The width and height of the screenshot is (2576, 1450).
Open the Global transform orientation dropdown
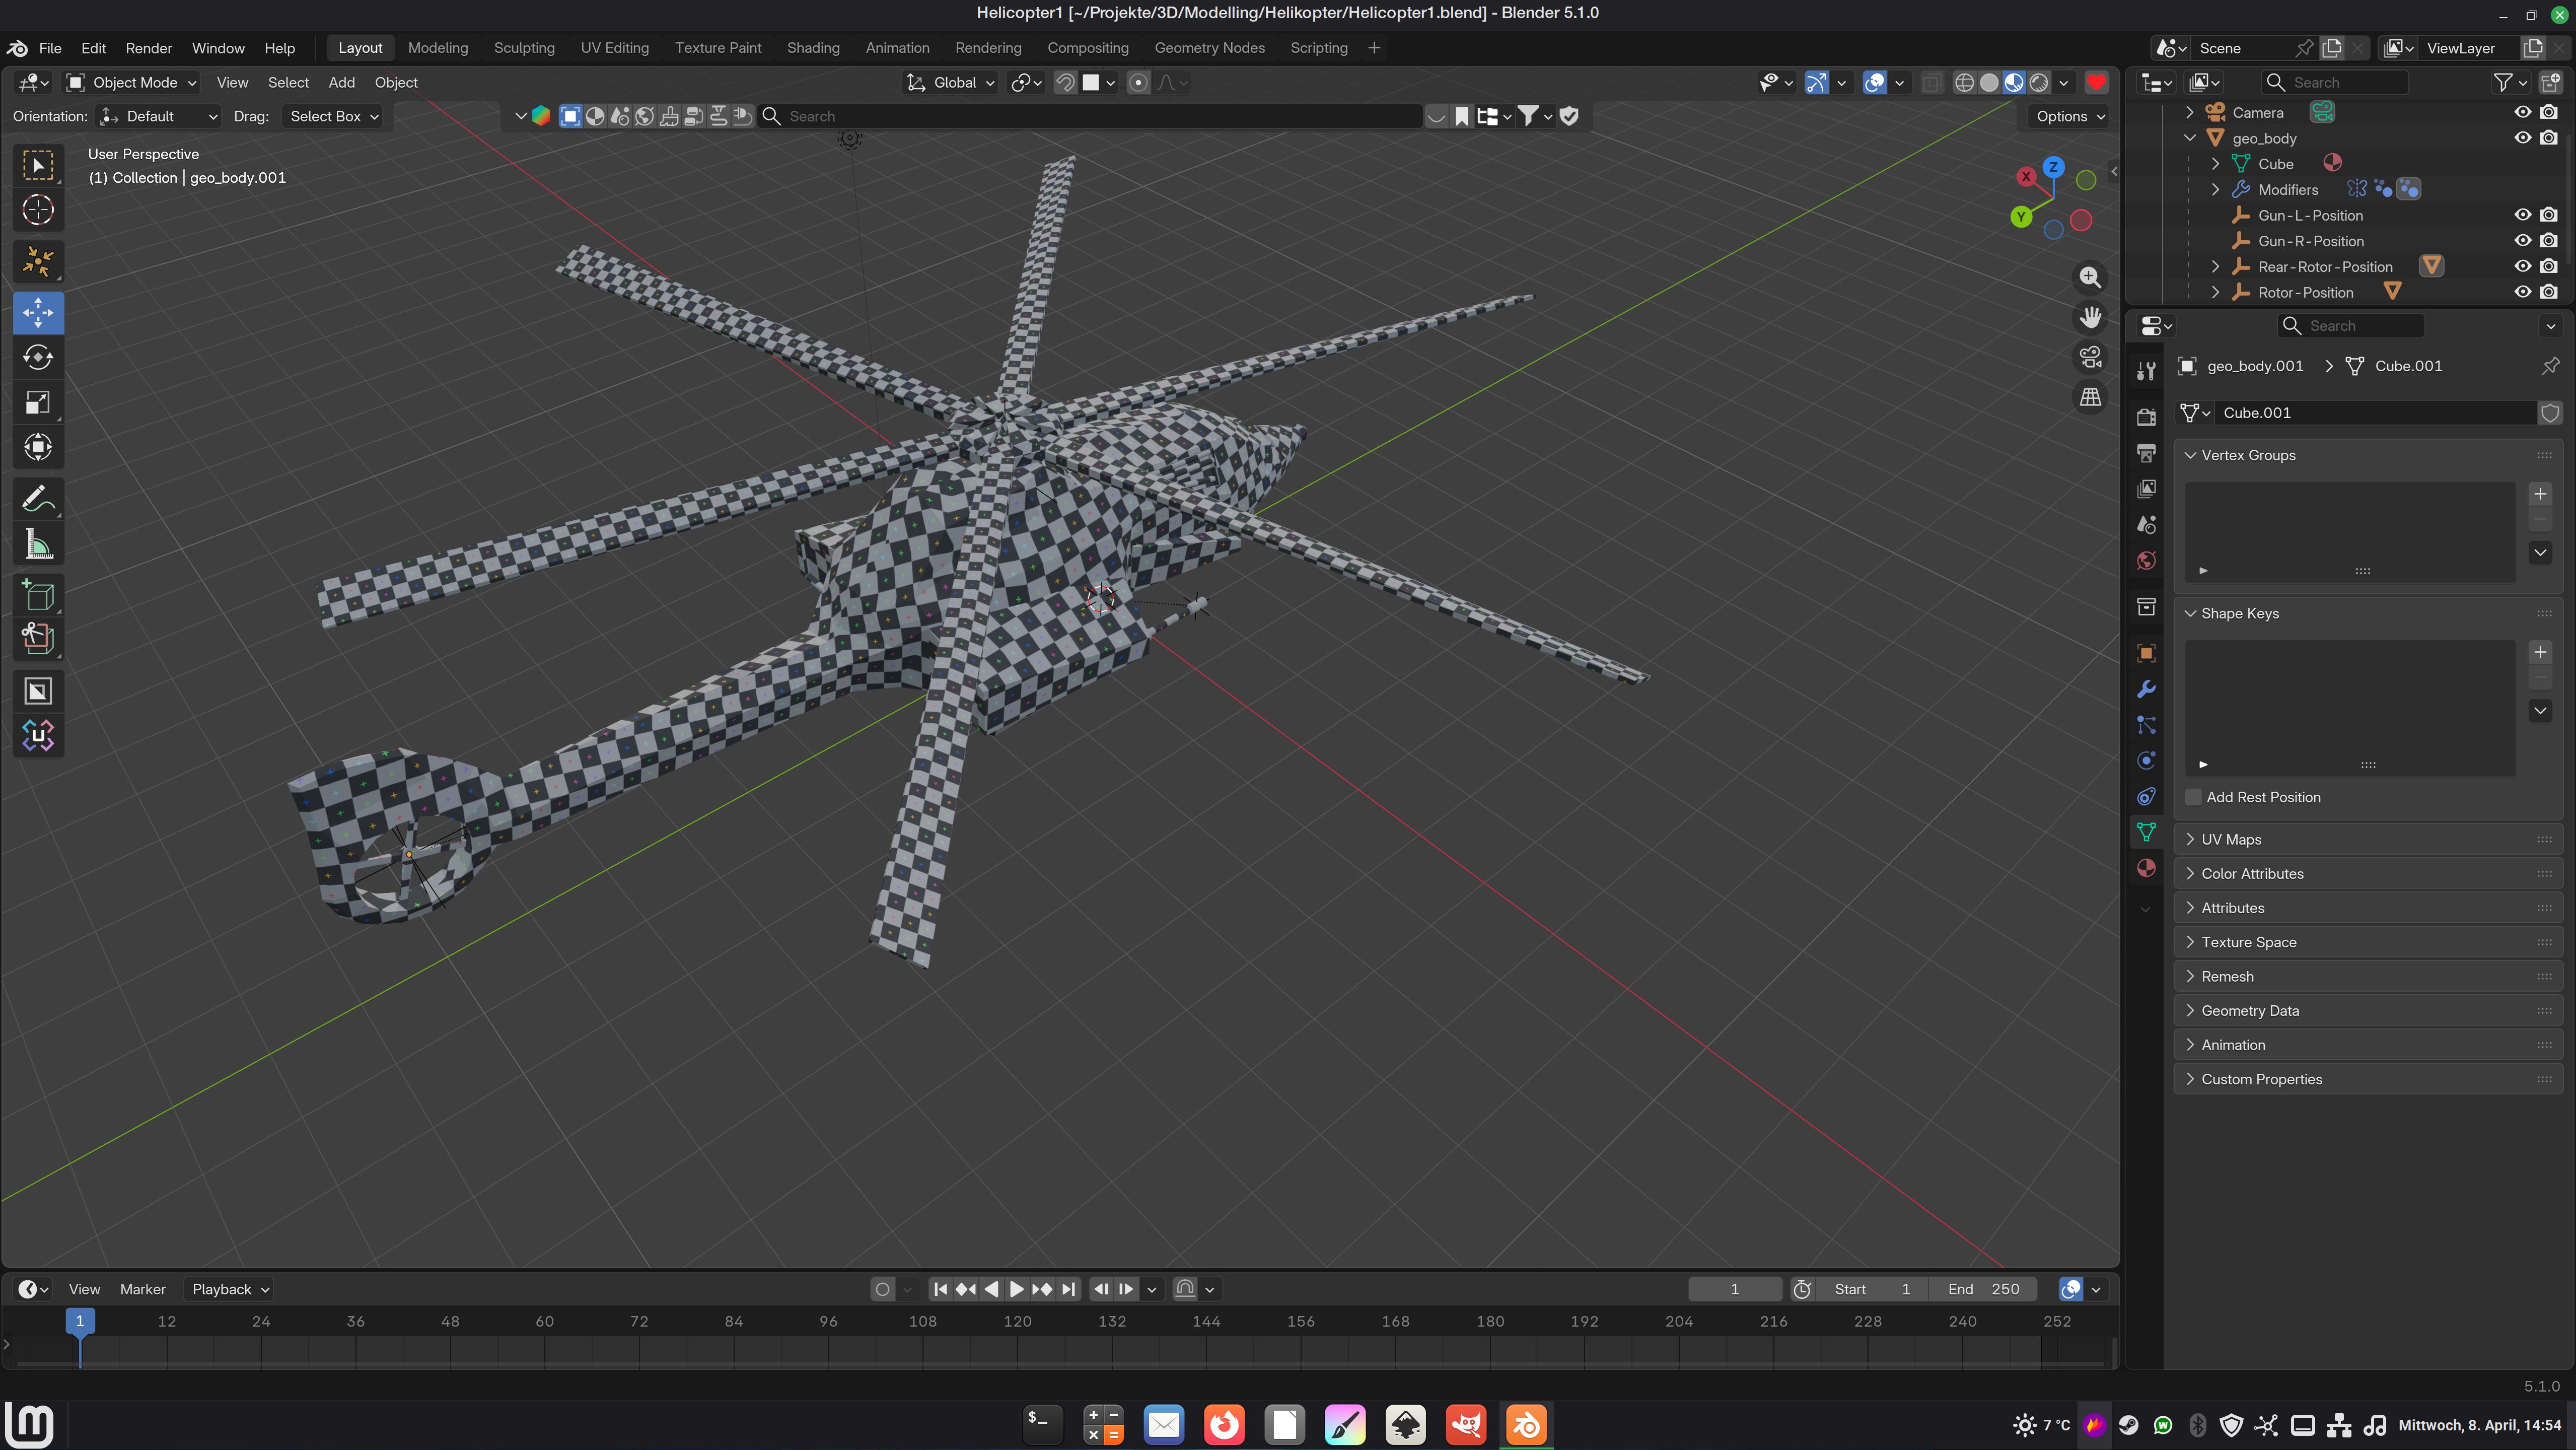[951, 83]
